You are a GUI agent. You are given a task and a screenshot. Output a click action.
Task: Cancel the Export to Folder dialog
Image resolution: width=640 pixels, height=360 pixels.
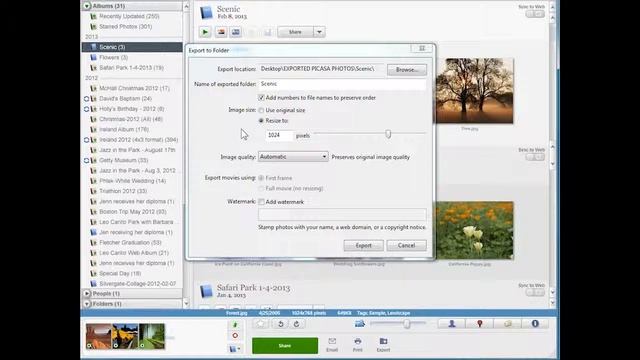click(x=407, y=245)
